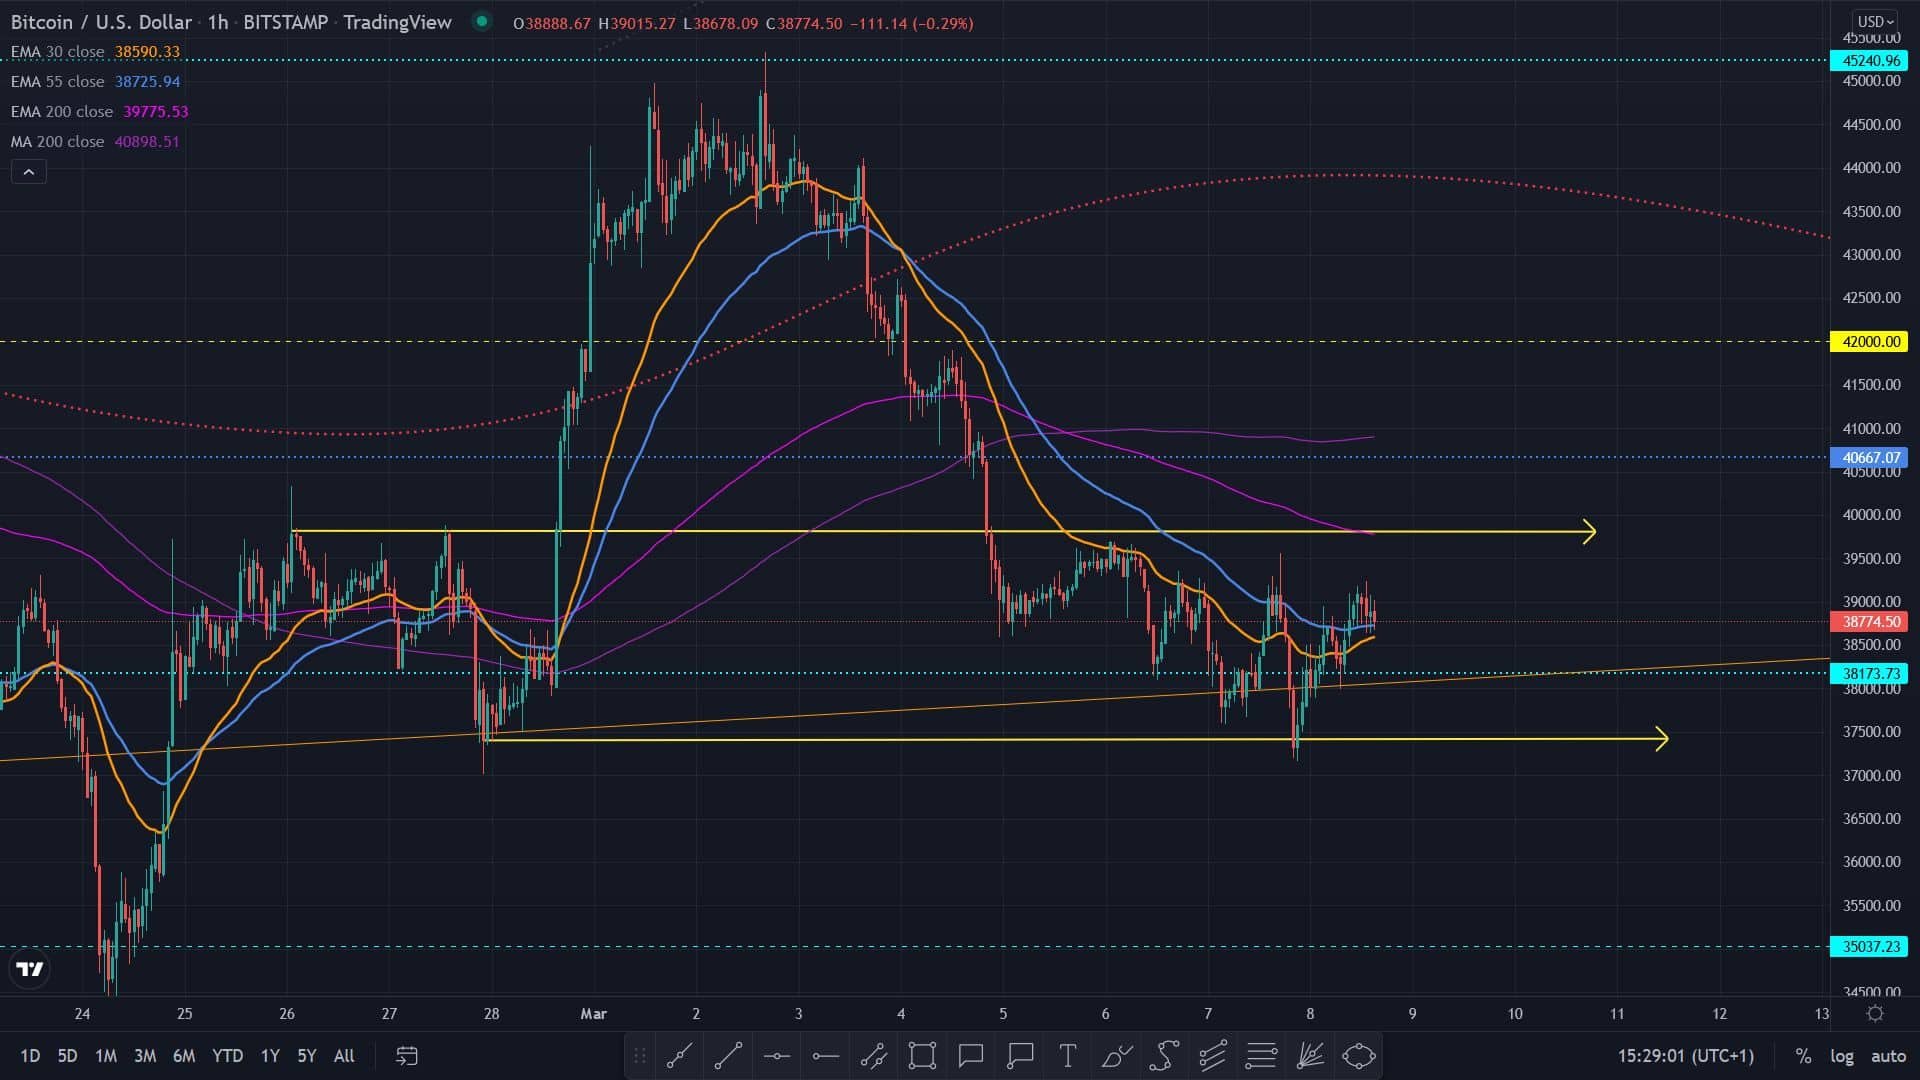Set the chart range to 6M

point(184,1055)
